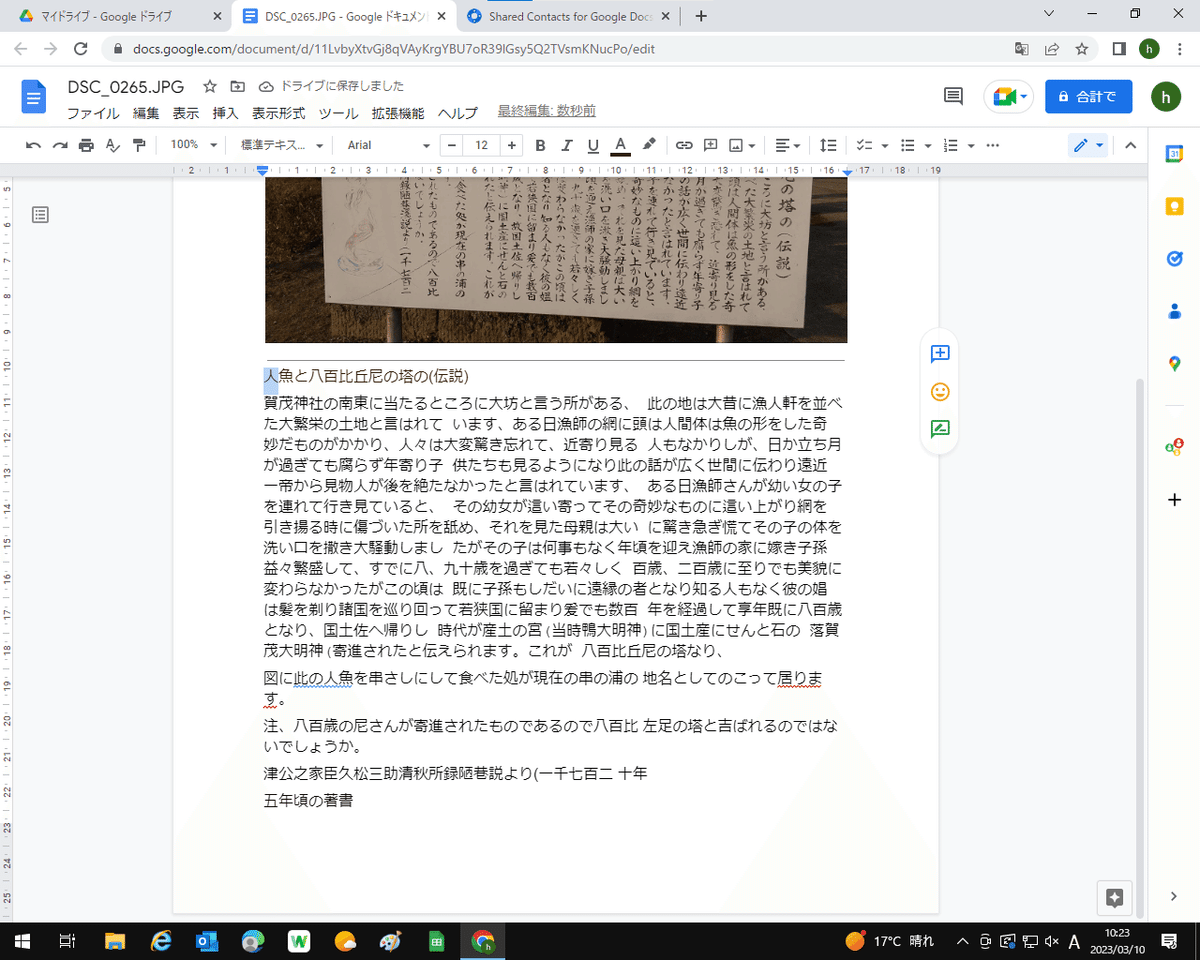Open 拡張機能 menu
Image resolution: width=1200 pixels, height=960 pixels.
(x=398, y=113)
